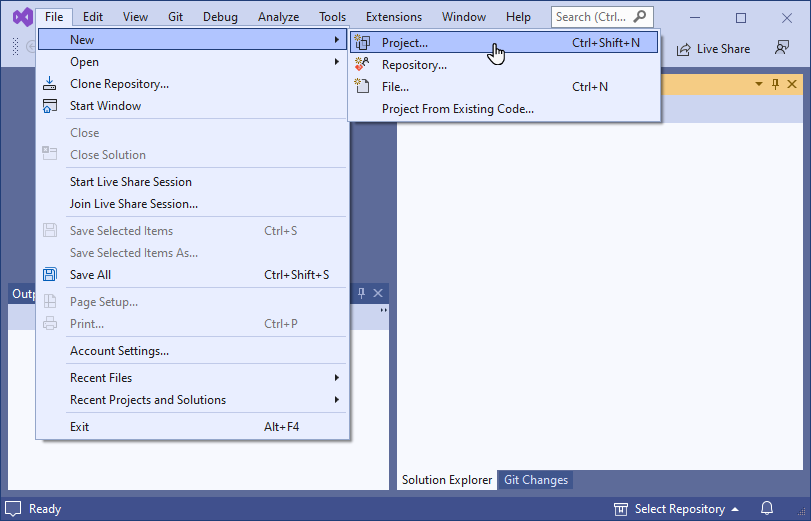Click the Live Share button
The width and height of the screenshot is (811, 521).
click(x=714, y=49)
